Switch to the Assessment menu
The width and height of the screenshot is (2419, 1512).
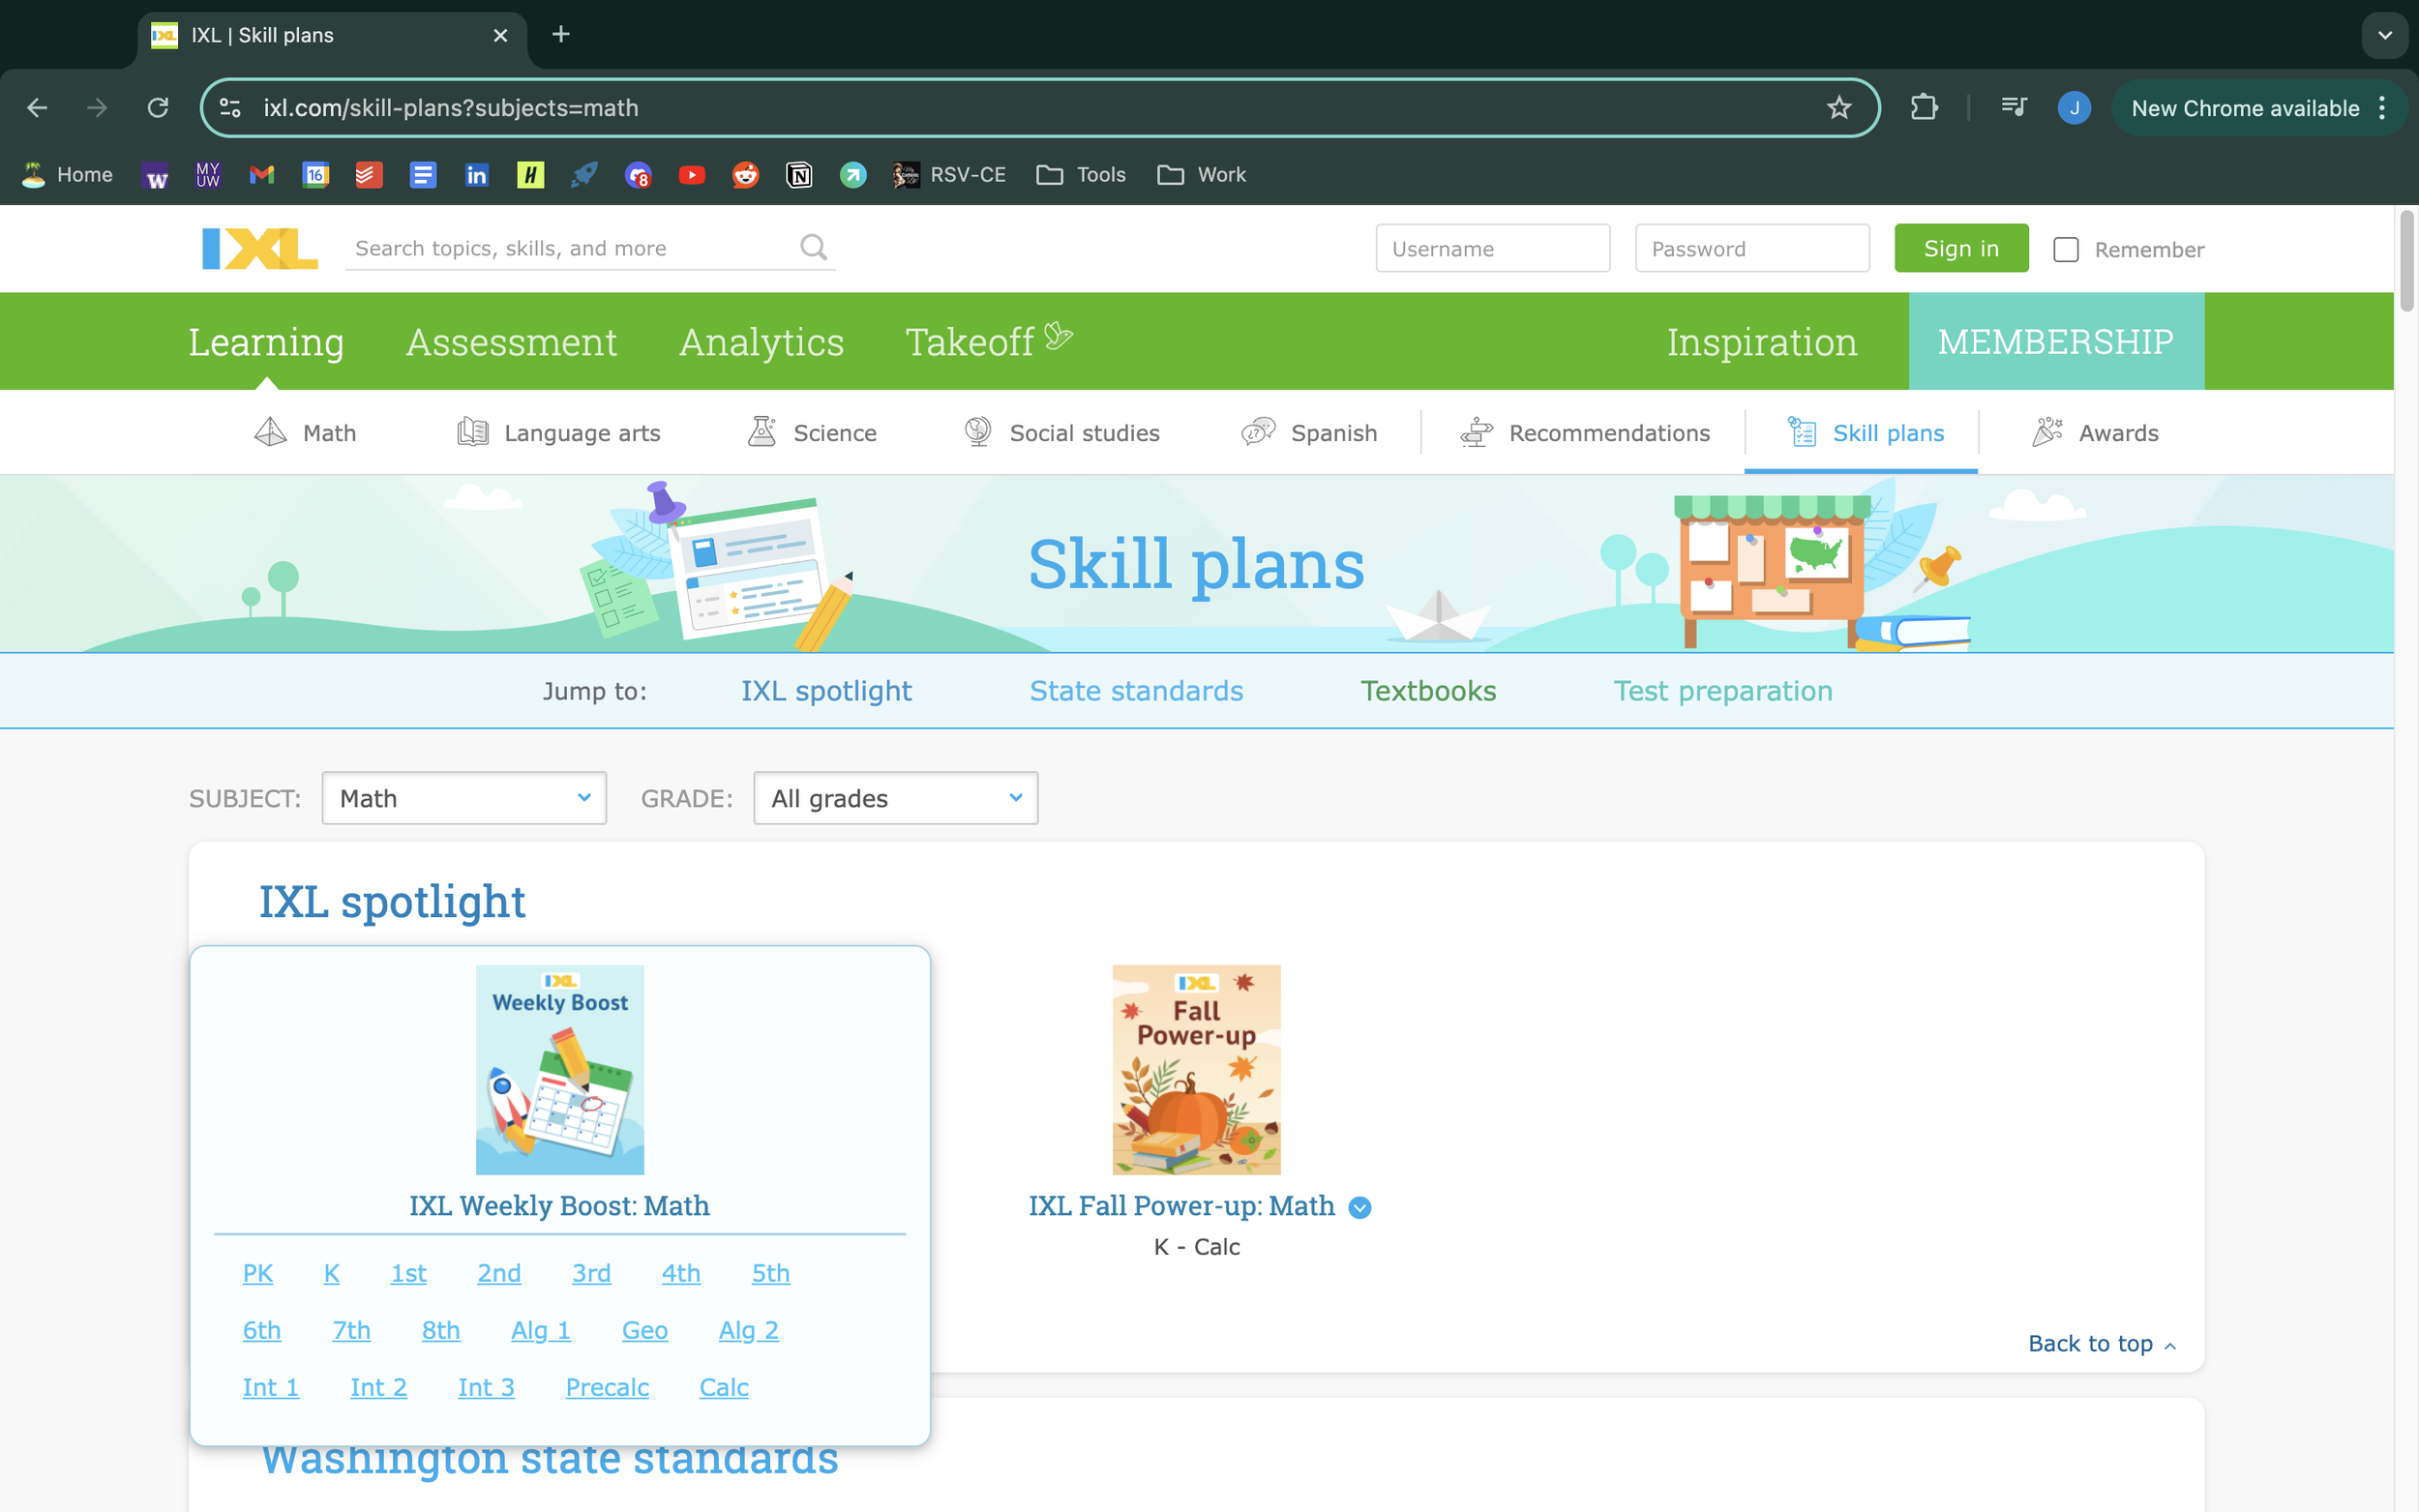pos(511,342)
